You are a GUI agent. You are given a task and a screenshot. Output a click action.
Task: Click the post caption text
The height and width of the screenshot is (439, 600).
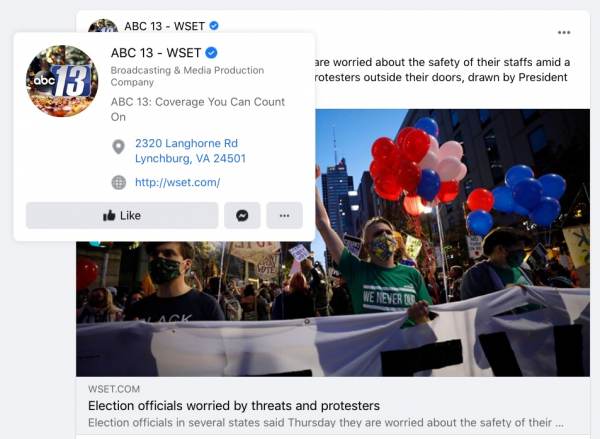tap(442, 70)
